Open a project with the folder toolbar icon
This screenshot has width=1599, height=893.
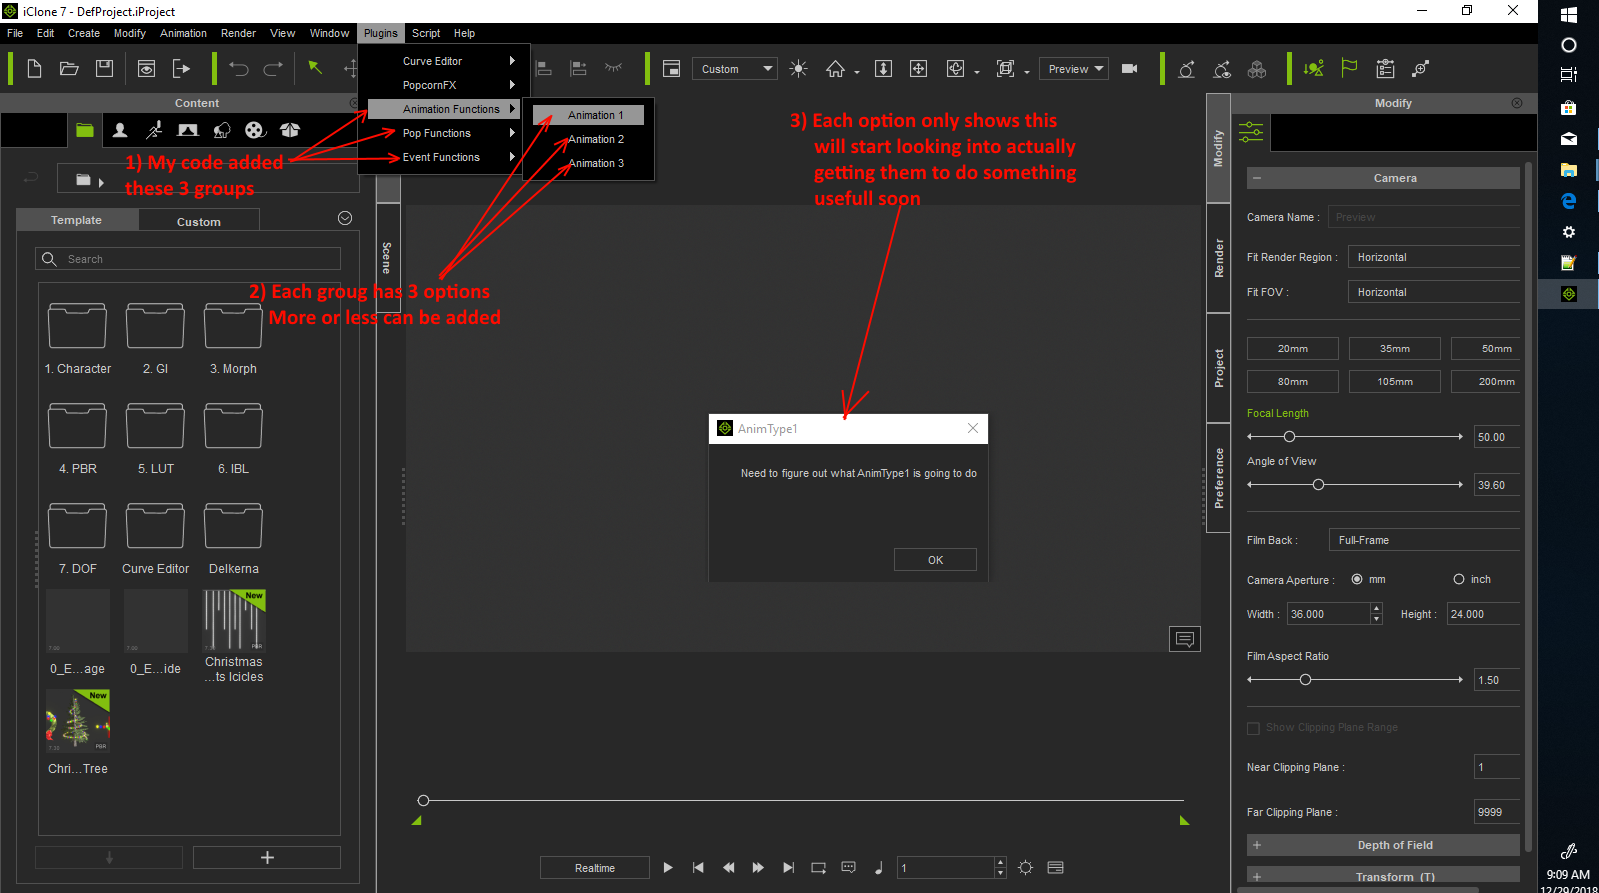click(x=69, y=69)
